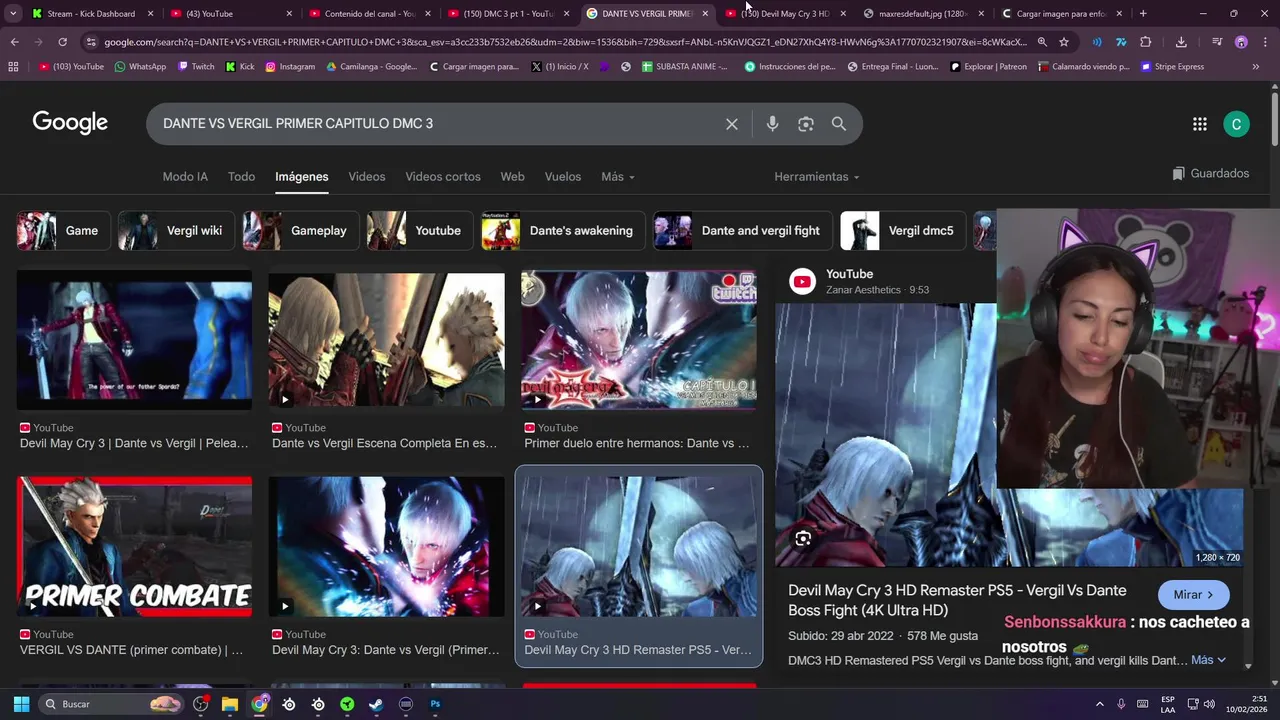Open a new browser tab

(1143, 14)
